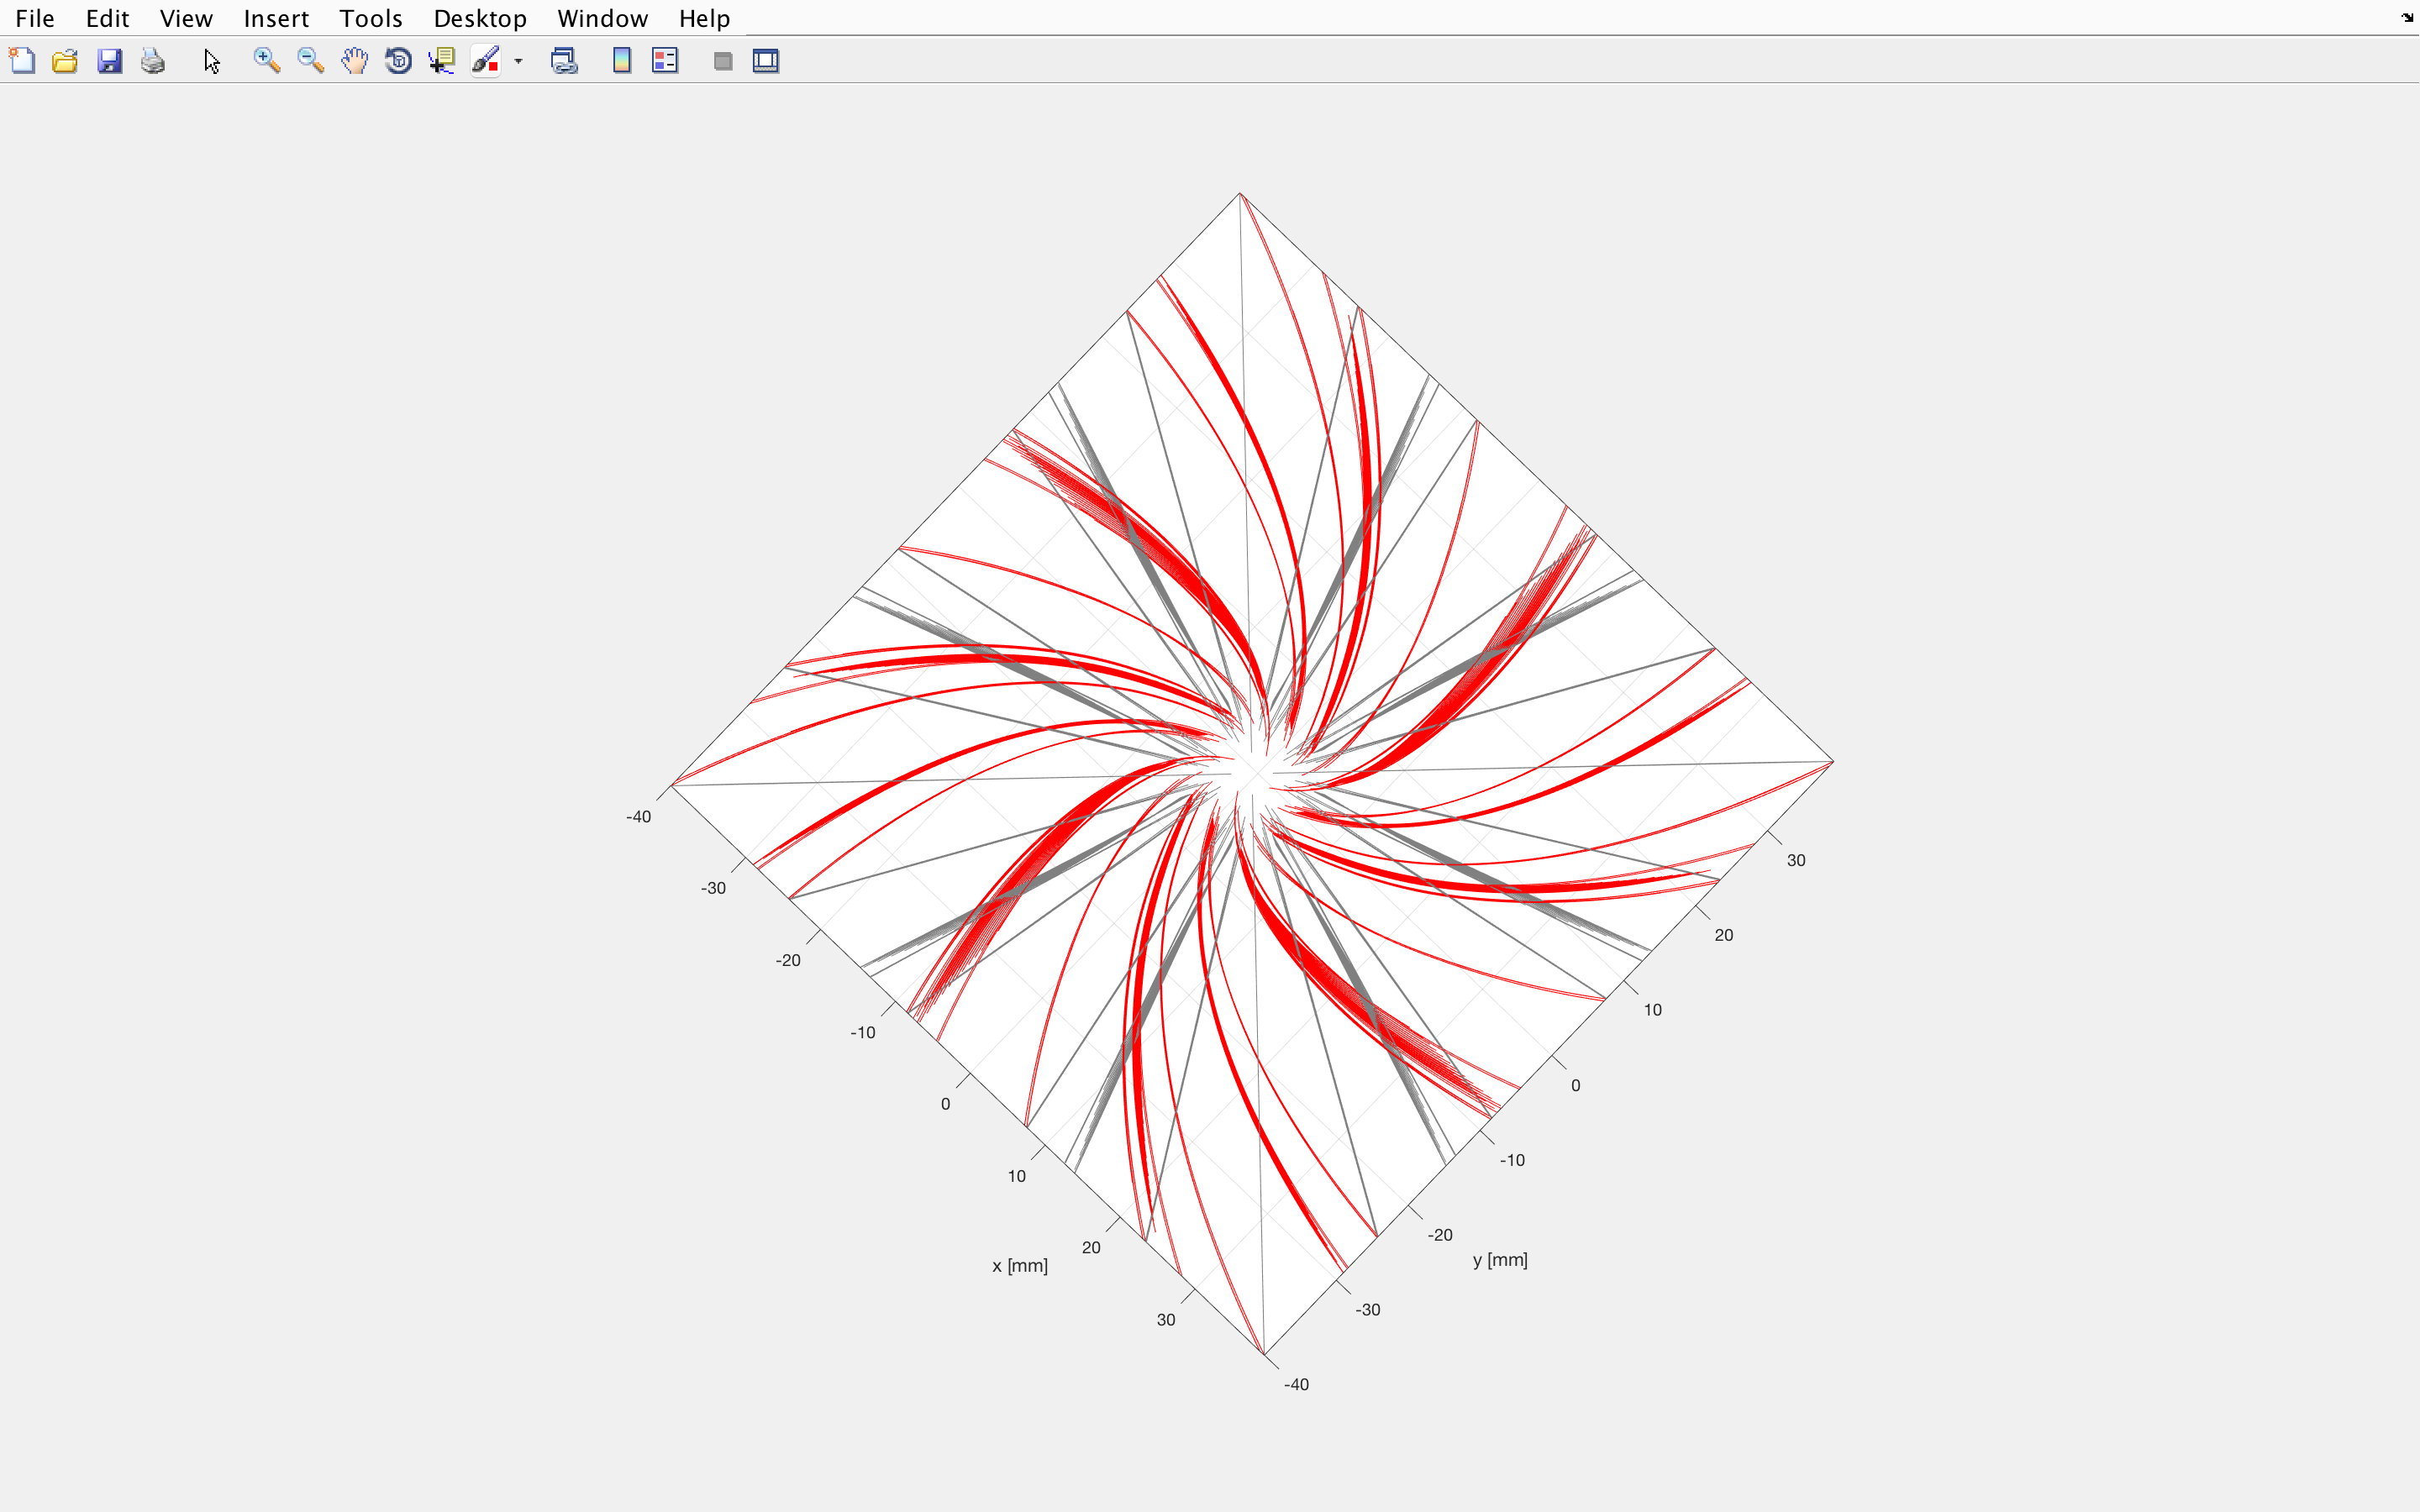This screenshot has width=2420, height=1512.
Task: Activate the Zoom In tool
Action: [266, 61]
